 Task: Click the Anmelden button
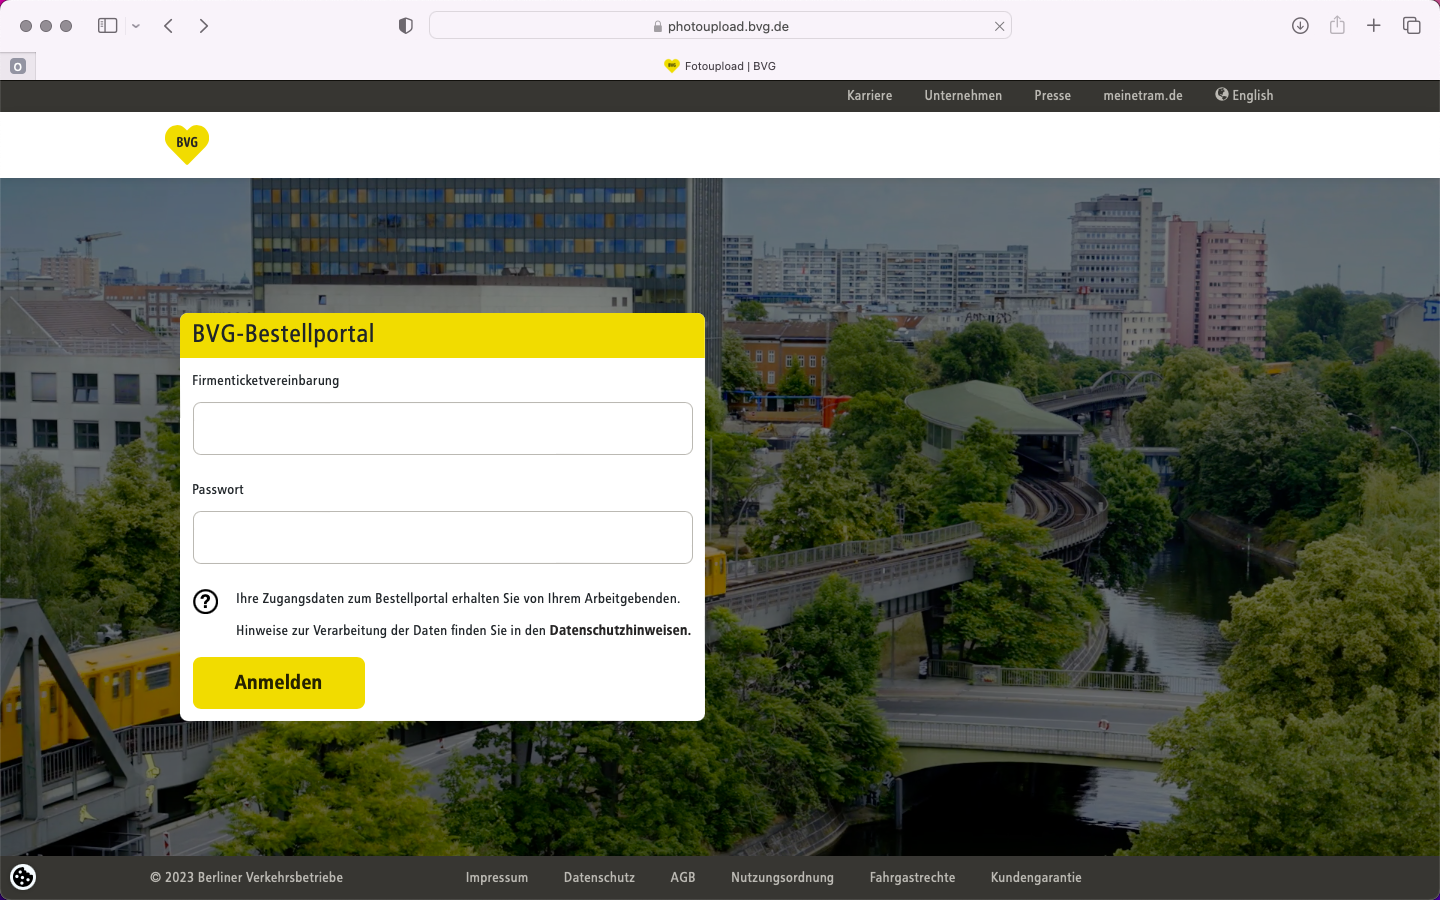tap(279, 683)
